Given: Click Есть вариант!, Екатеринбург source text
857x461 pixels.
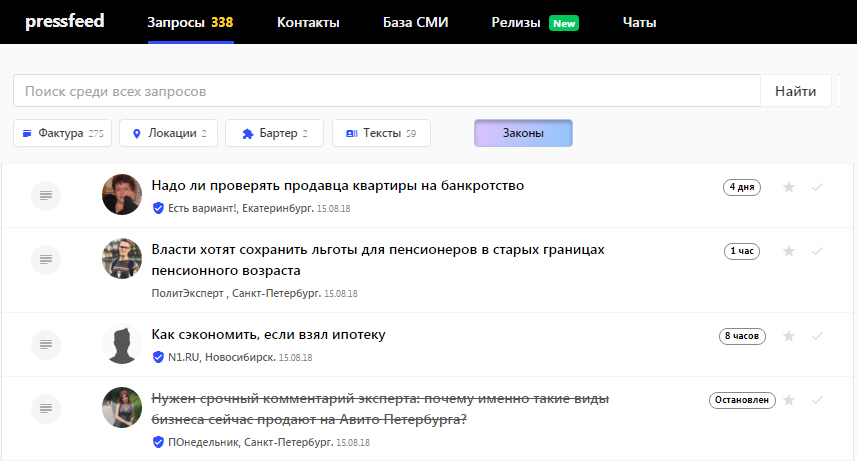Looking at the screenshot, I should pos(240,208).
